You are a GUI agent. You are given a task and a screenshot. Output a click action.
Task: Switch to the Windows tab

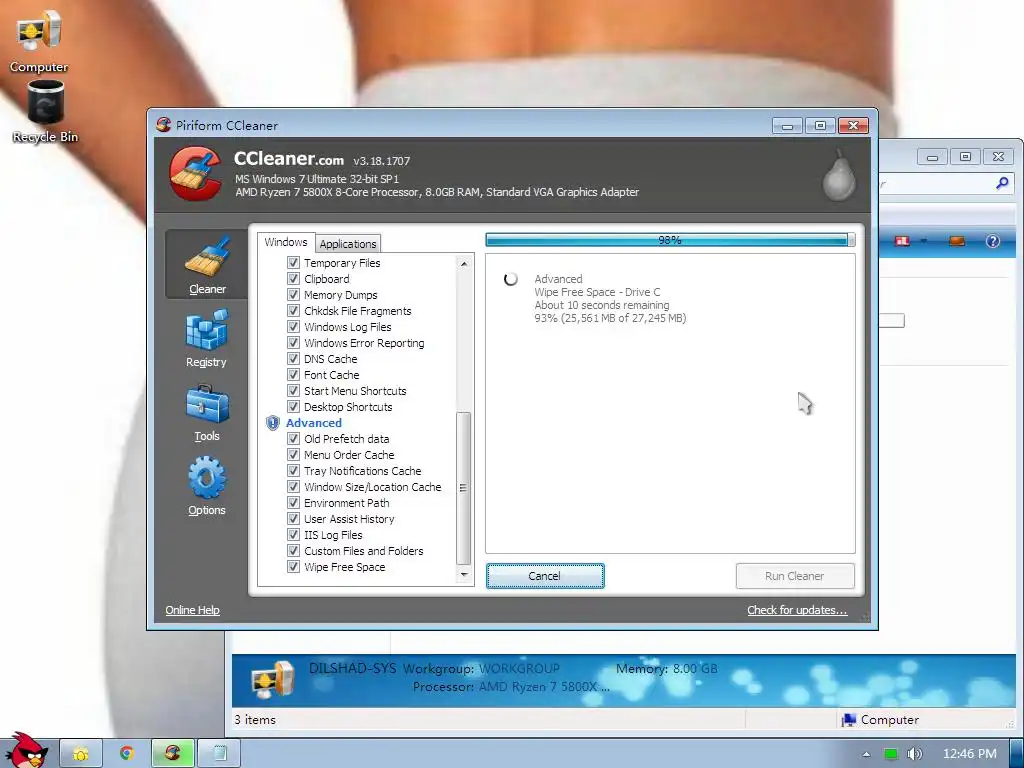click(x=285, y=242)
